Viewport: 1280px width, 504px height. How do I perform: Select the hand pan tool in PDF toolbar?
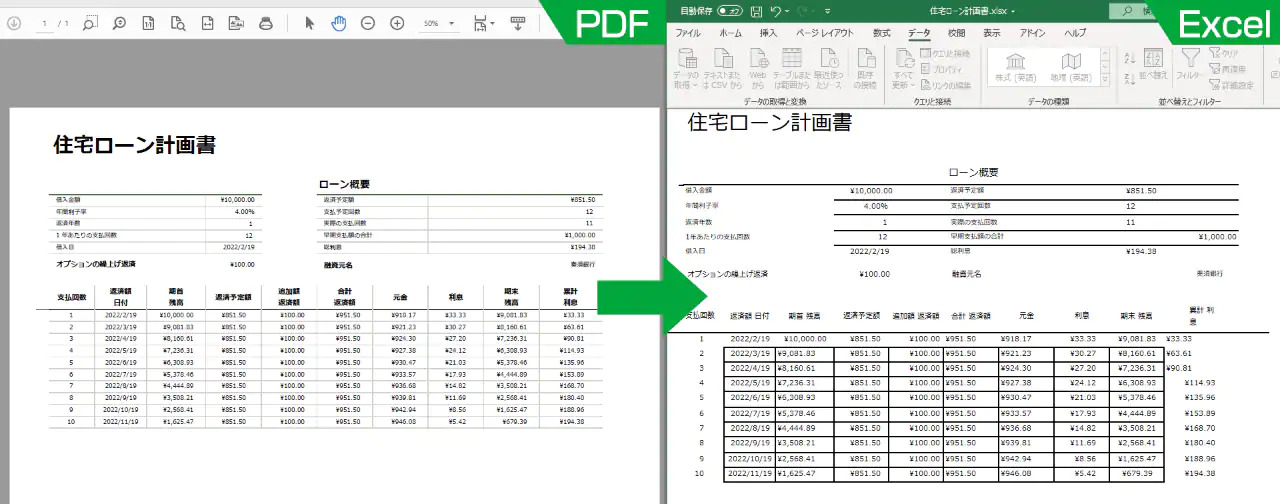[339, 23]
